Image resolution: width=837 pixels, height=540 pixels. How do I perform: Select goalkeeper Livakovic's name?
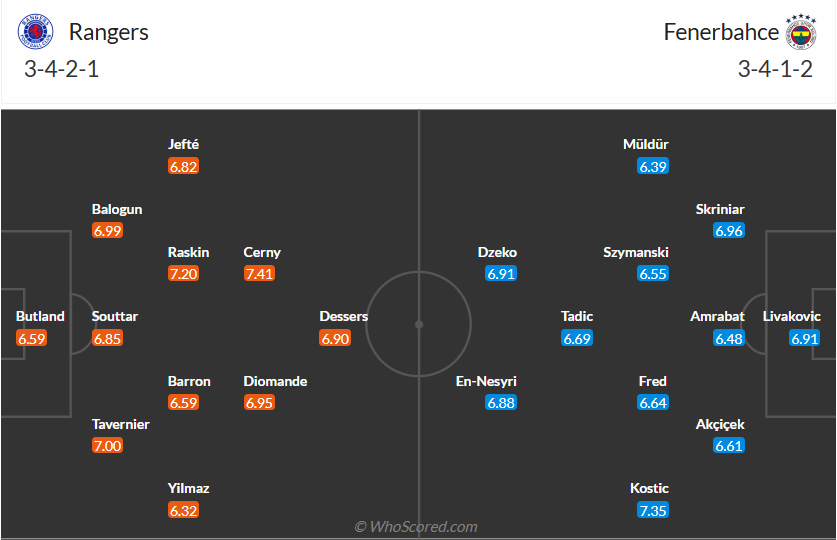point(792,316)
